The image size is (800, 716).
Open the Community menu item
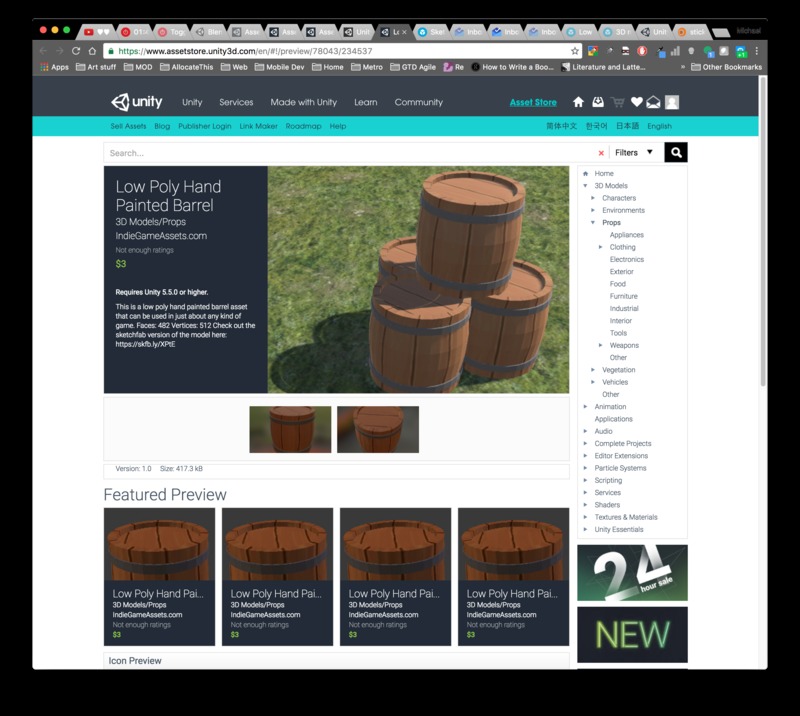(x=418, y=102)
